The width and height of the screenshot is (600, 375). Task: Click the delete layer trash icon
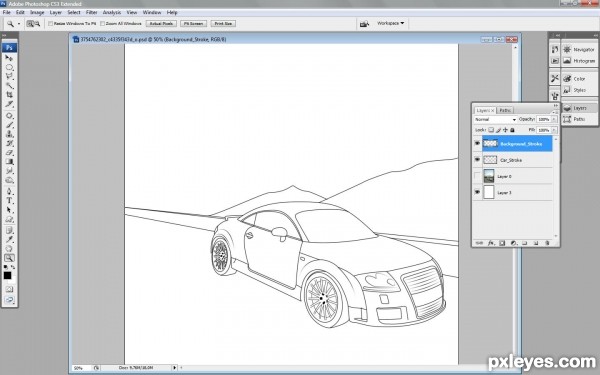click(x=547, y=243)
